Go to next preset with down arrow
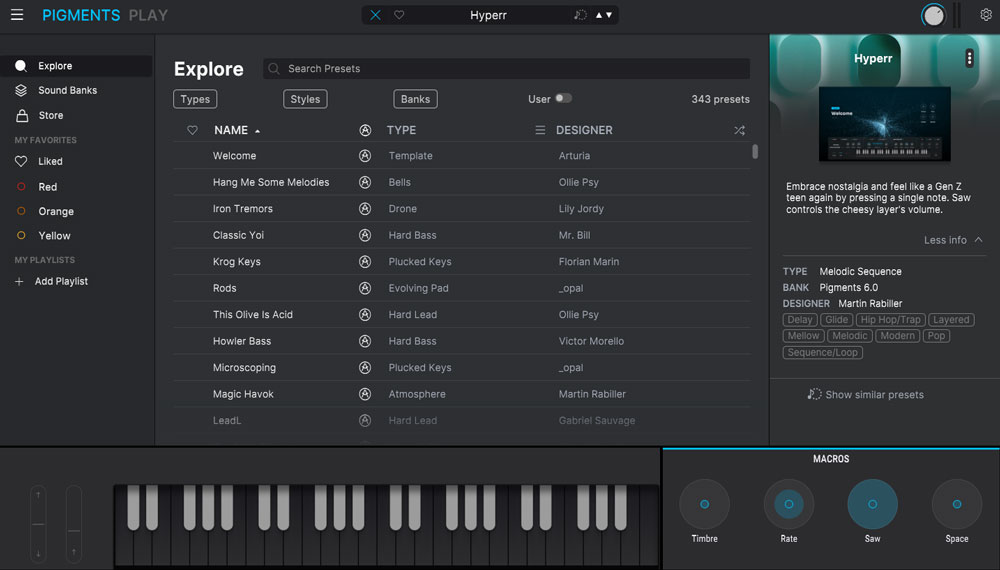The image size is (1000, 570). tap(609, 15)
